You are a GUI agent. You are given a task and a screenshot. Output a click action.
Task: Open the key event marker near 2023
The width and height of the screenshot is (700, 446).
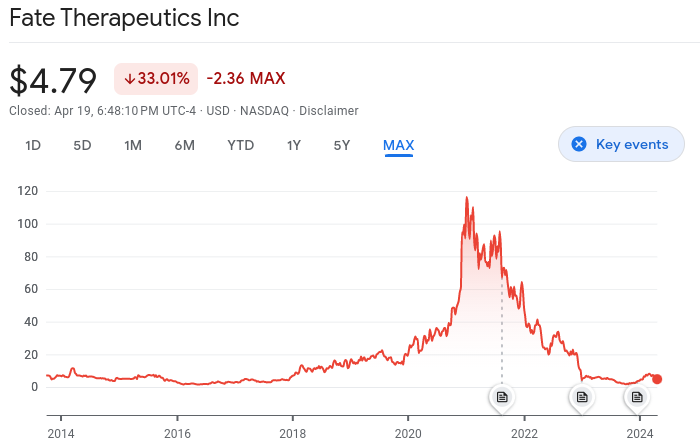pyautogui.click(x=581, y=397)
